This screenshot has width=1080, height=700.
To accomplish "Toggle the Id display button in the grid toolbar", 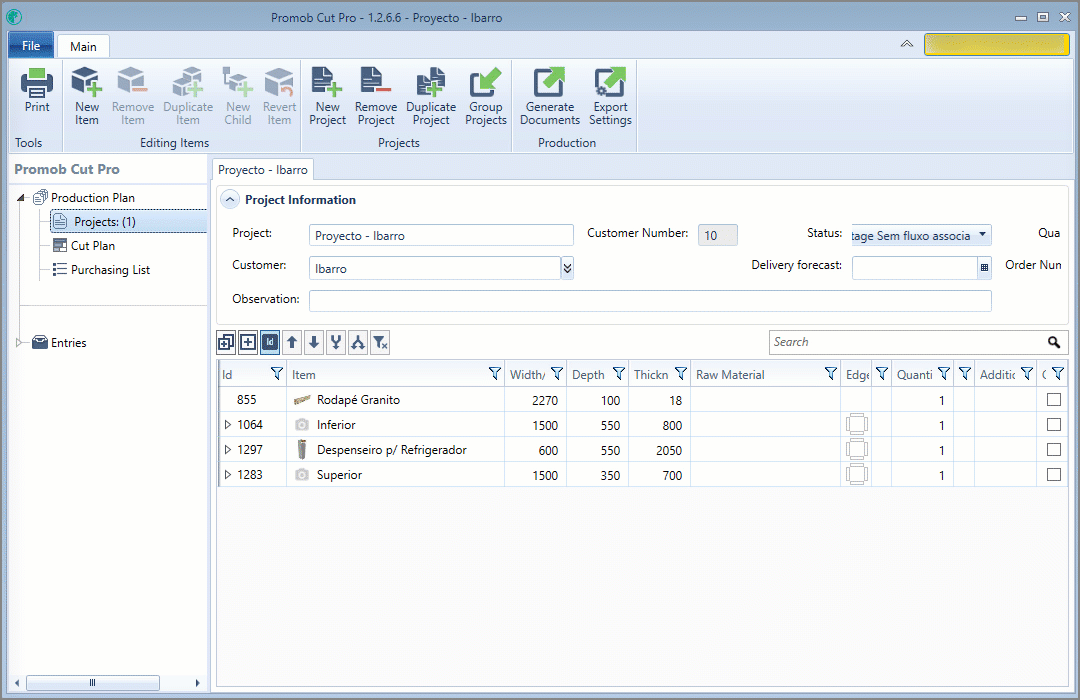I will [x=270, y=342].
